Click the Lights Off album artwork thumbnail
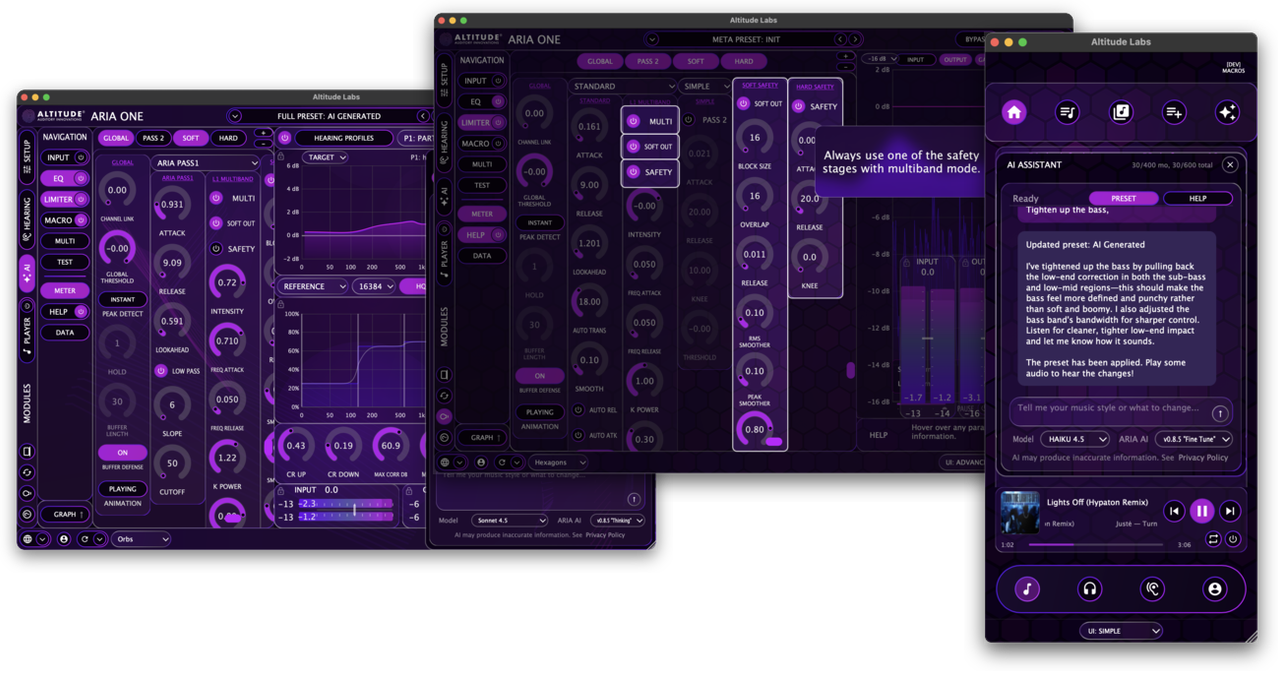Viewport: 1279px width, 679px height. pyautogui.click(x=1020, y=513)
